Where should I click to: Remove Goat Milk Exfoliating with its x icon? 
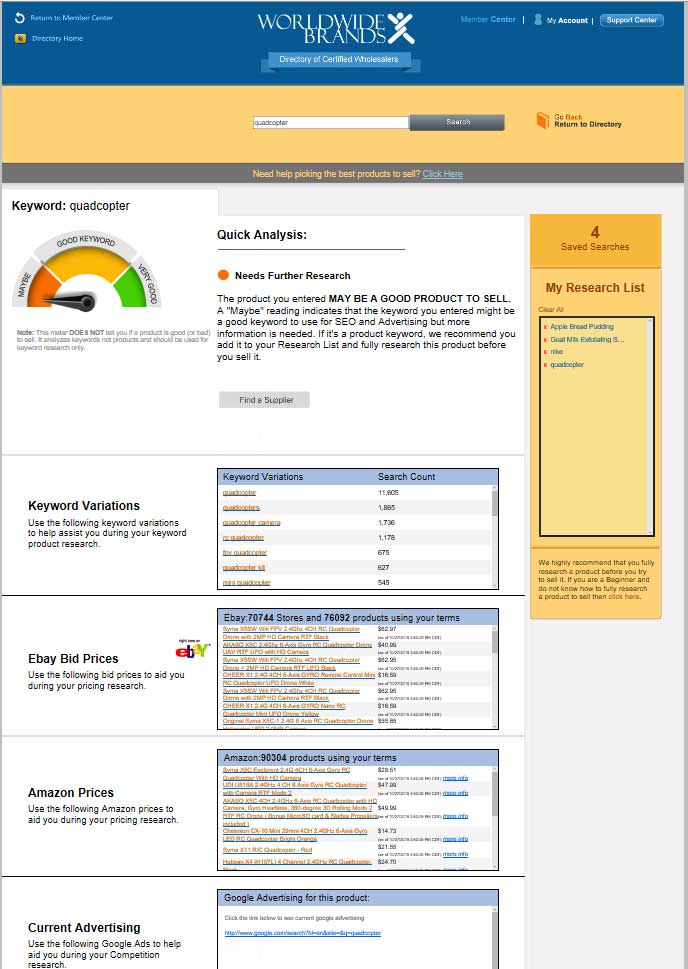pyautogui.click(x=545, y=340)
